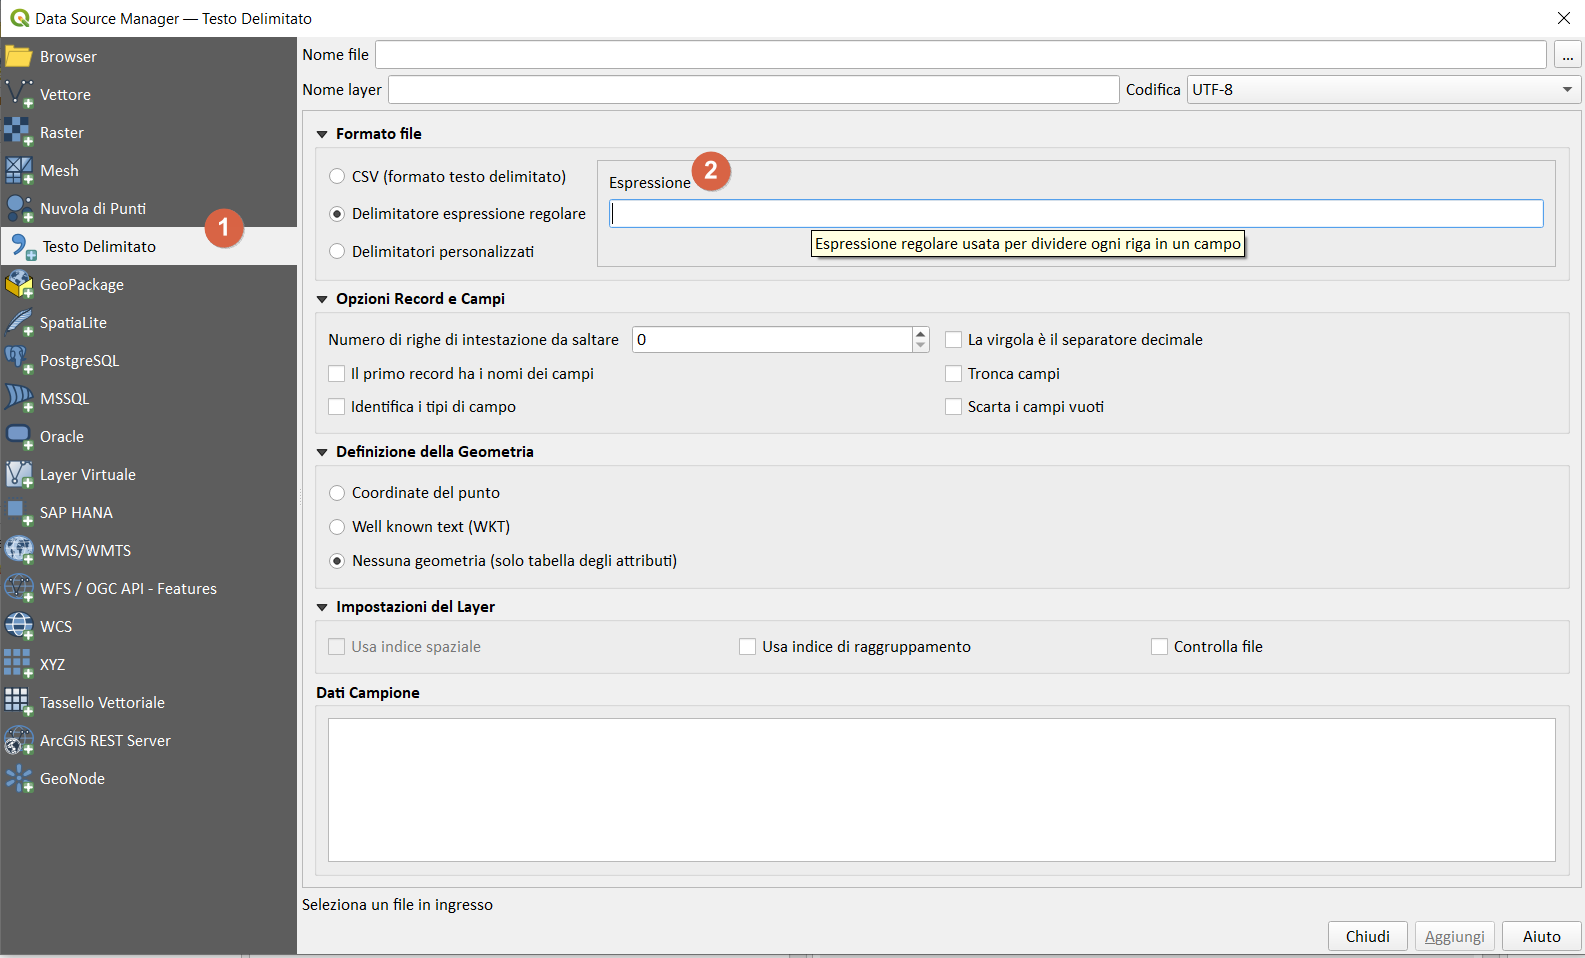Image resolution: width=1585 pixels, height=958 pixels.
Task: Open the GeoNode source icon
Action: pyautogui.click(x=18, y=778)
